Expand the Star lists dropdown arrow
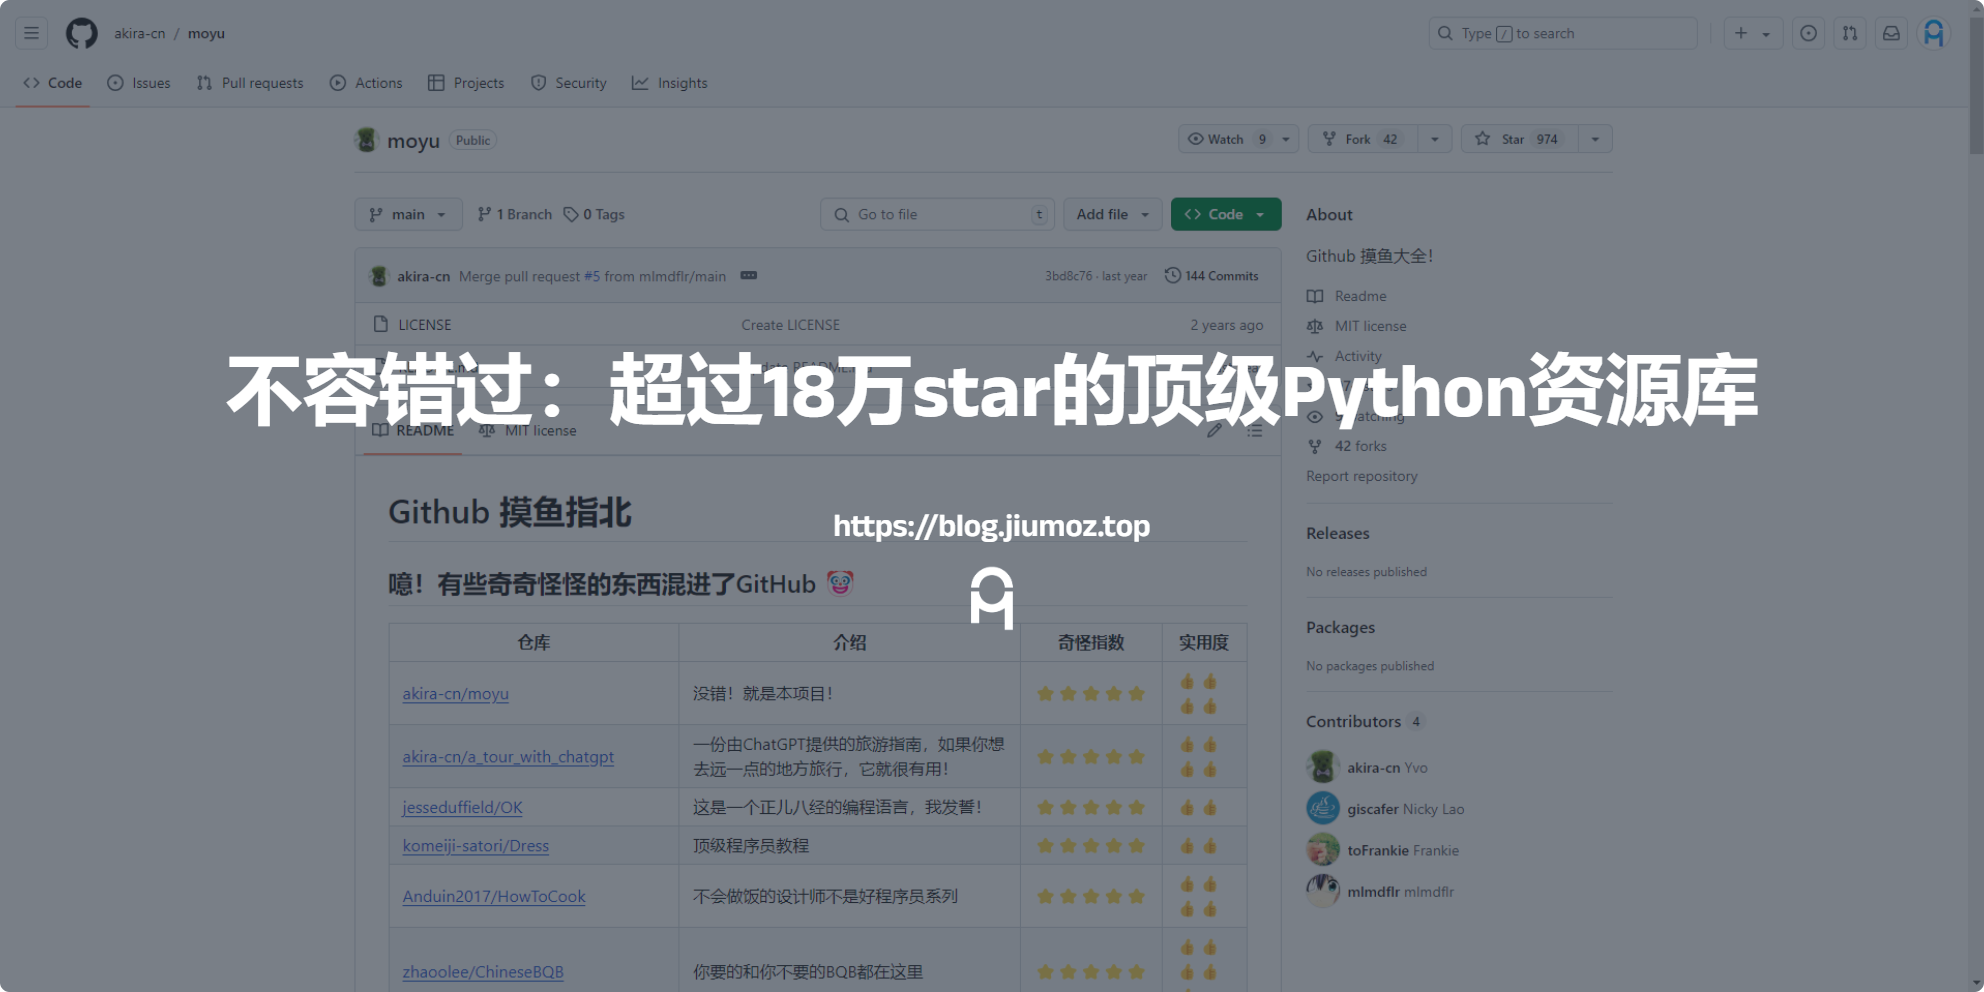The image size is (1984, 992). (x=1595, y=139)
